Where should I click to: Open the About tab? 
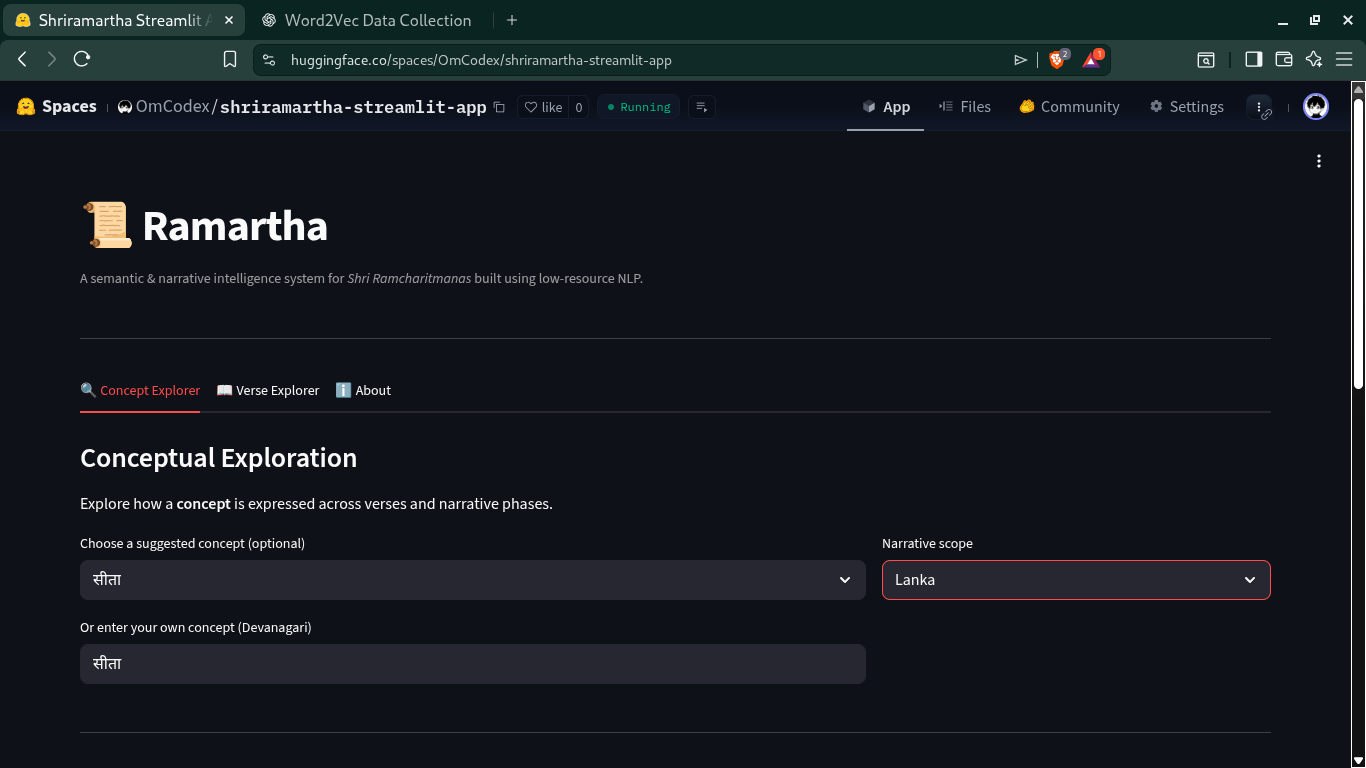point(363,390)
